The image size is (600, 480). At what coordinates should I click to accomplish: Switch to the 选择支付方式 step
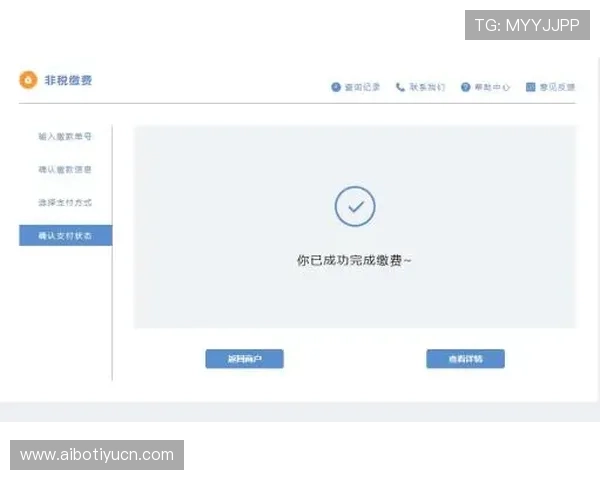tap(65, 202)
